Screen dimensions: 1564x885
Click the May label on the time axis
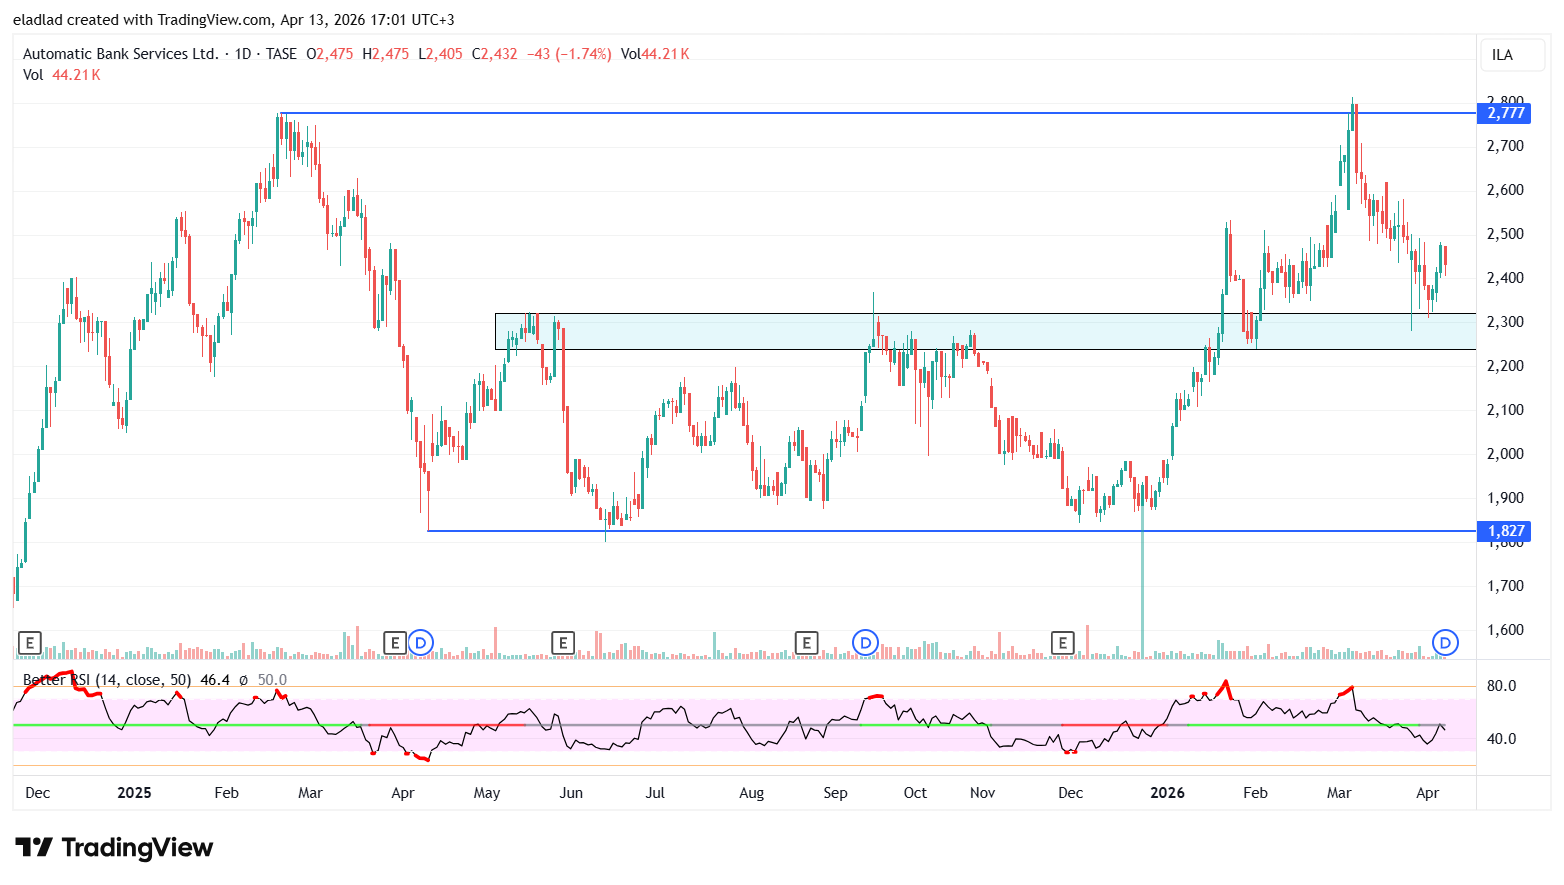click(487, 793)
